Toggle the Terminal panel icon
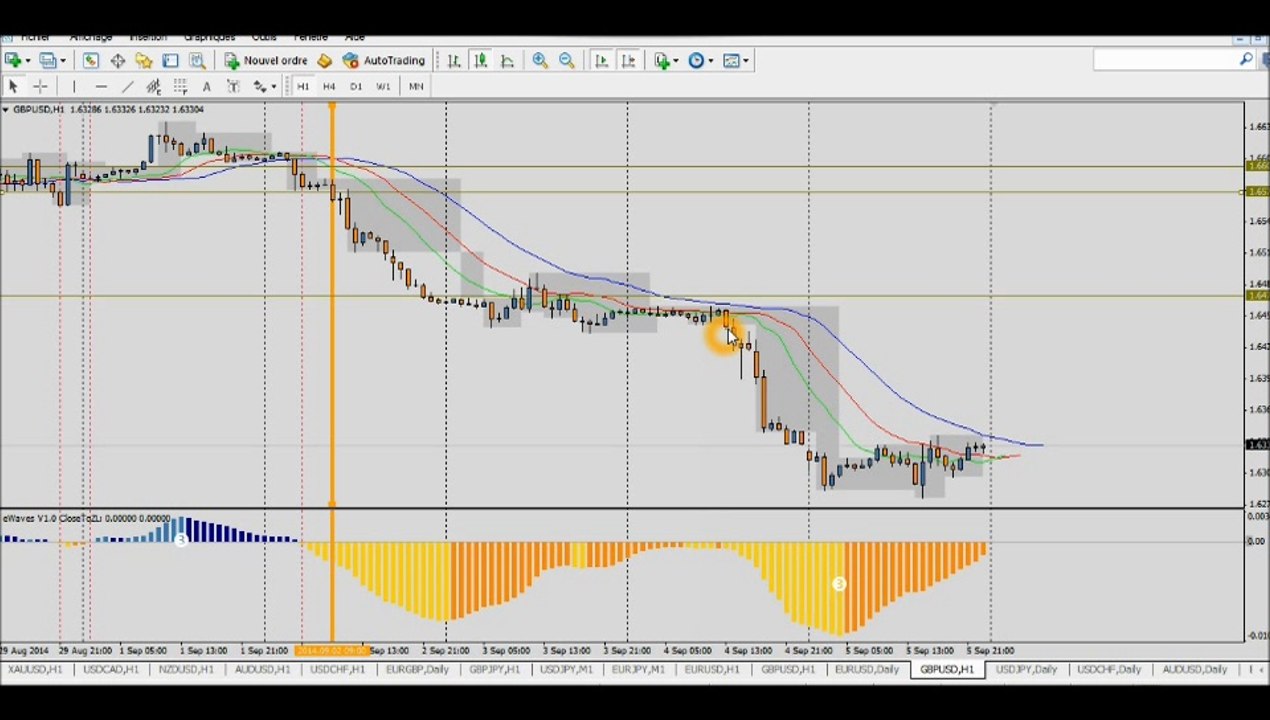Screen dimensions: 1270x720 click(x=170, y=61)
